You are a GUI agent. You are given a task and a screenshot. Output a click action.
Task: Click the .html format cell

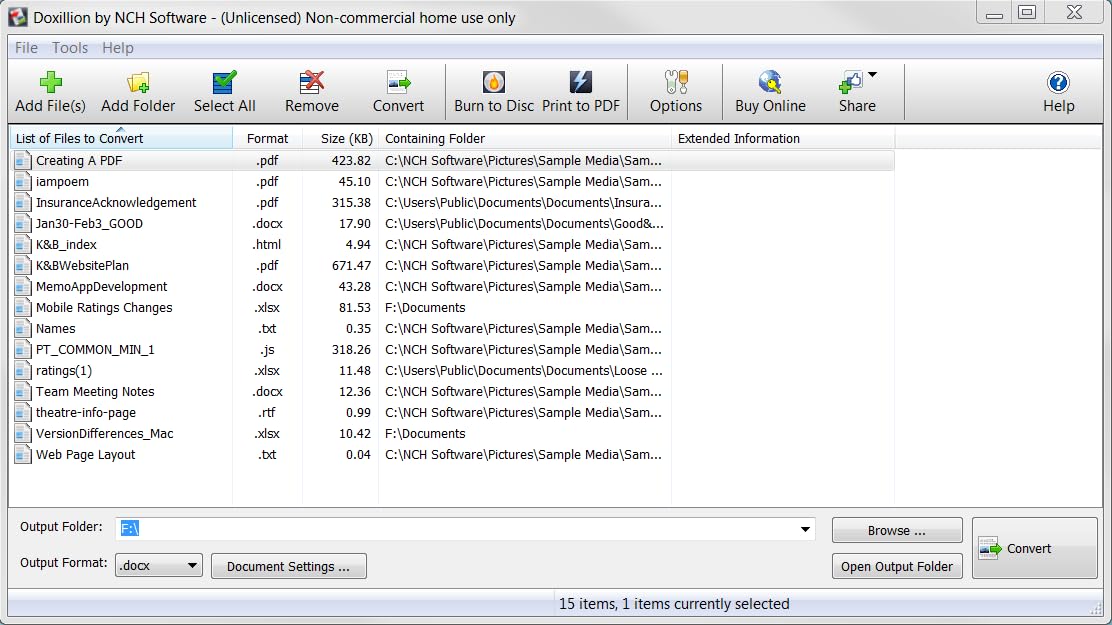(x=267, y=245)
